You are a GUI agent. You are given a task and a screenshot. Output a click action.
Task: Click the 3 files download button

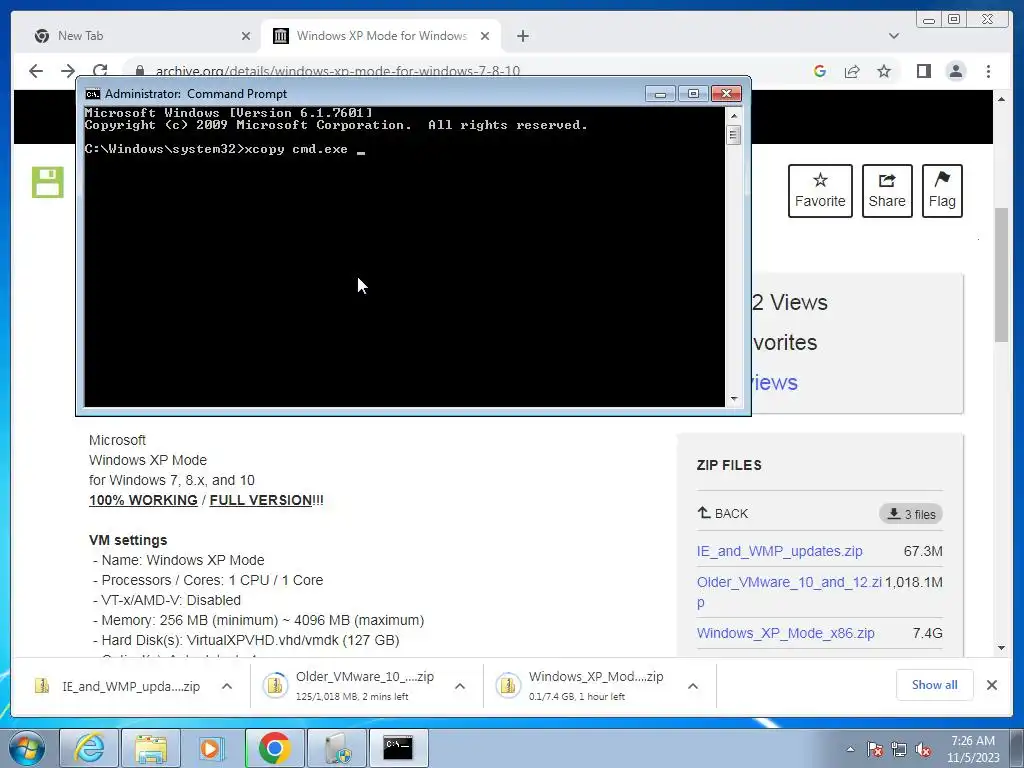(911, 514)
